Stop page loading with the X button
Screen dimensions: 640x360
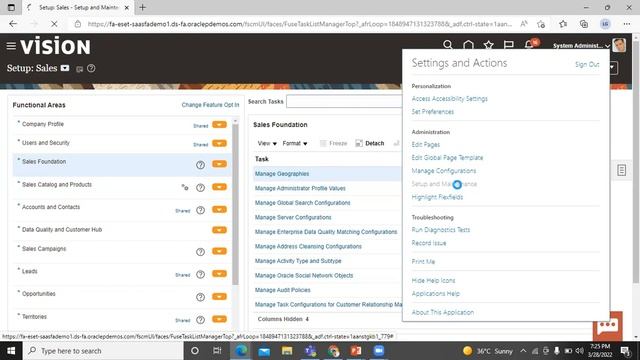54,24
